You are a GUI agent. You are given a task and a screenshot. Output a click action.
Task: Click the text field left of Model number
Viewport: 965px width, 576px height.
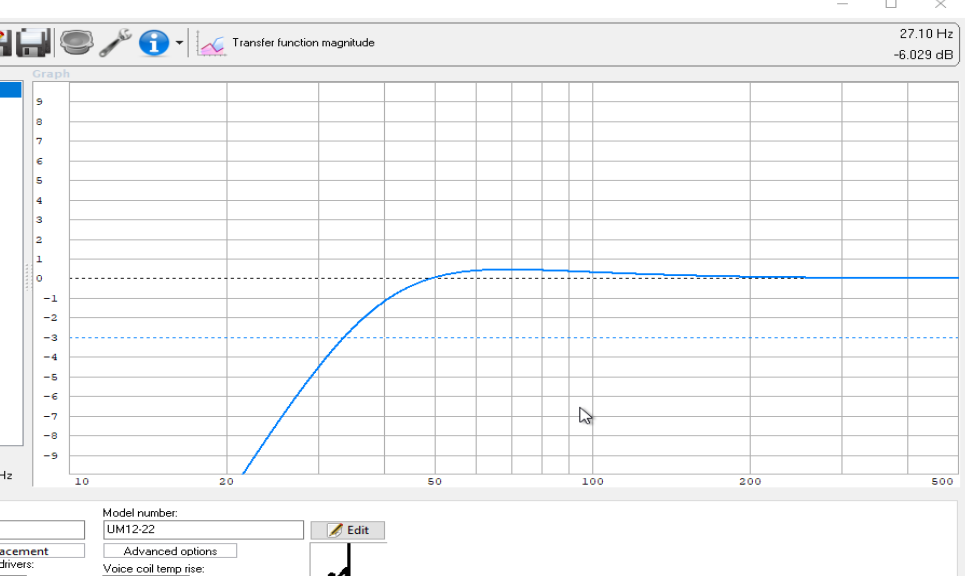point(42,530)
